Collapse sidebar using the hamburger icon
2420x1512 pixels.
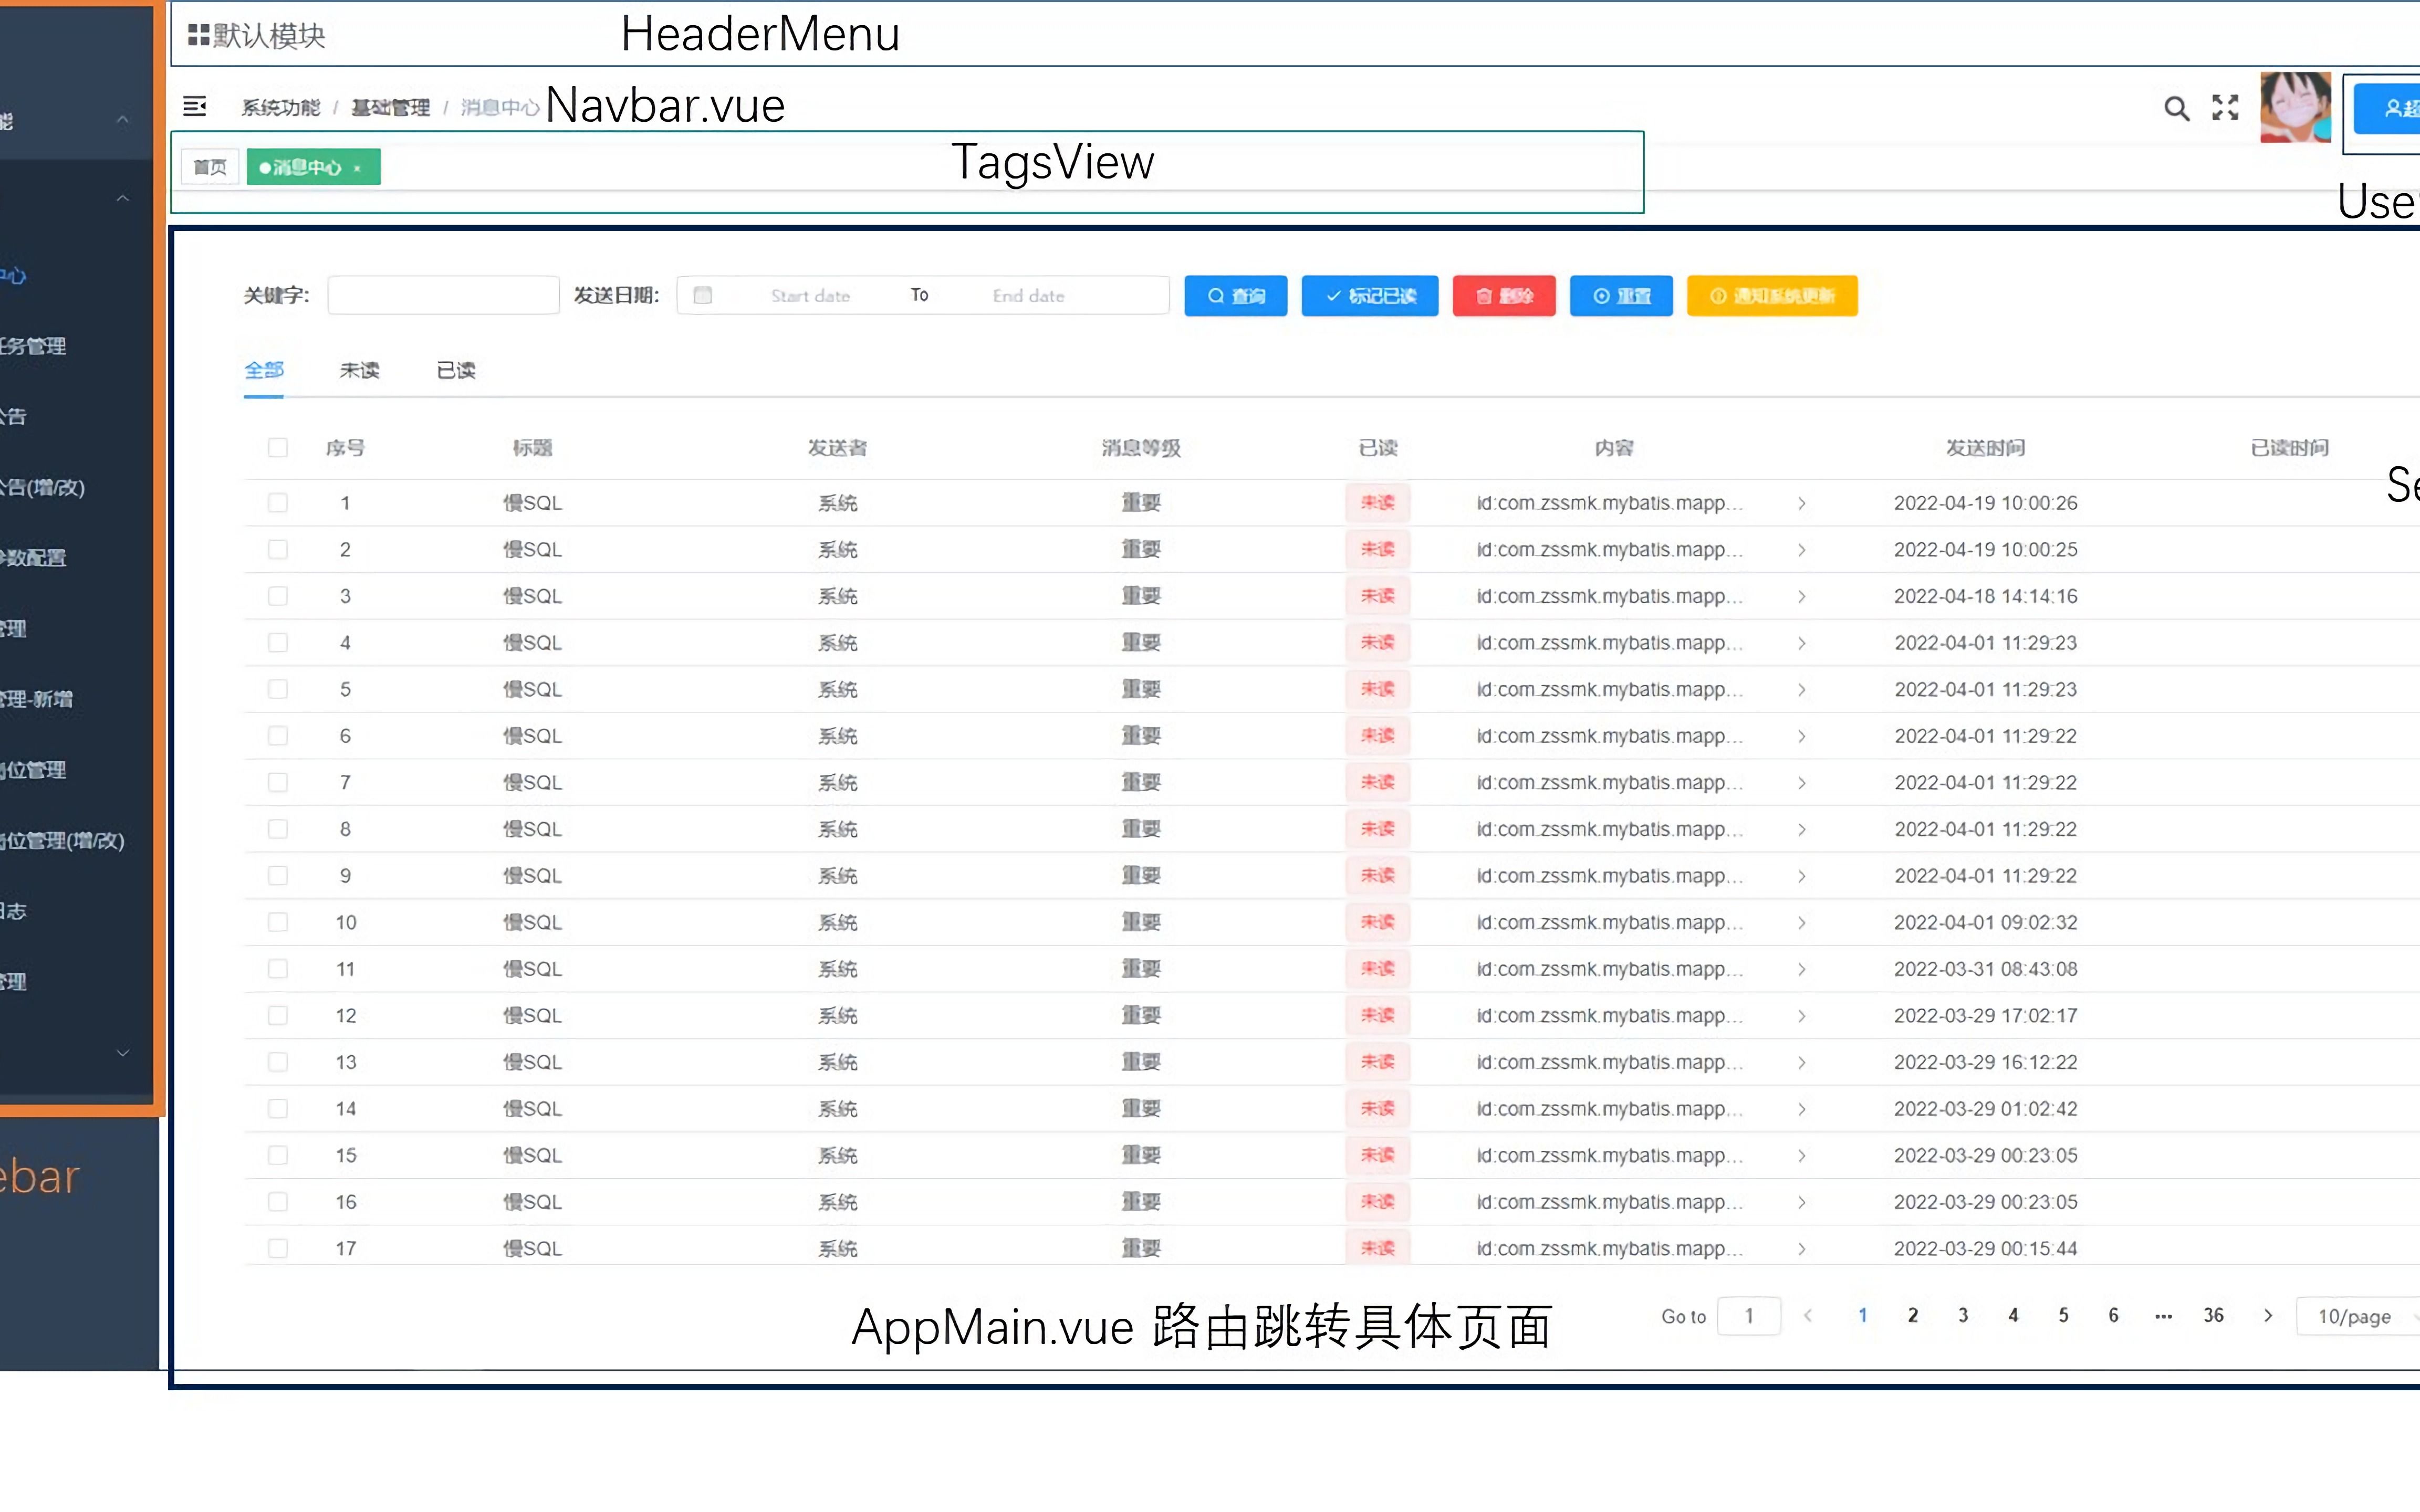(x=195, y=106)
